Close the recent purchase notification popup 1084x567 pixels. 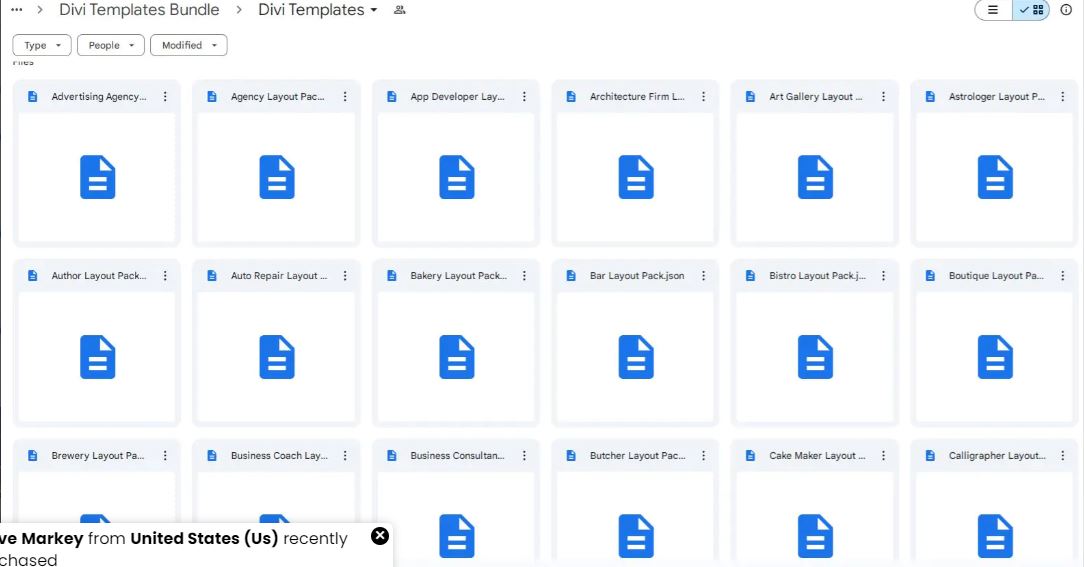[380, 536]
